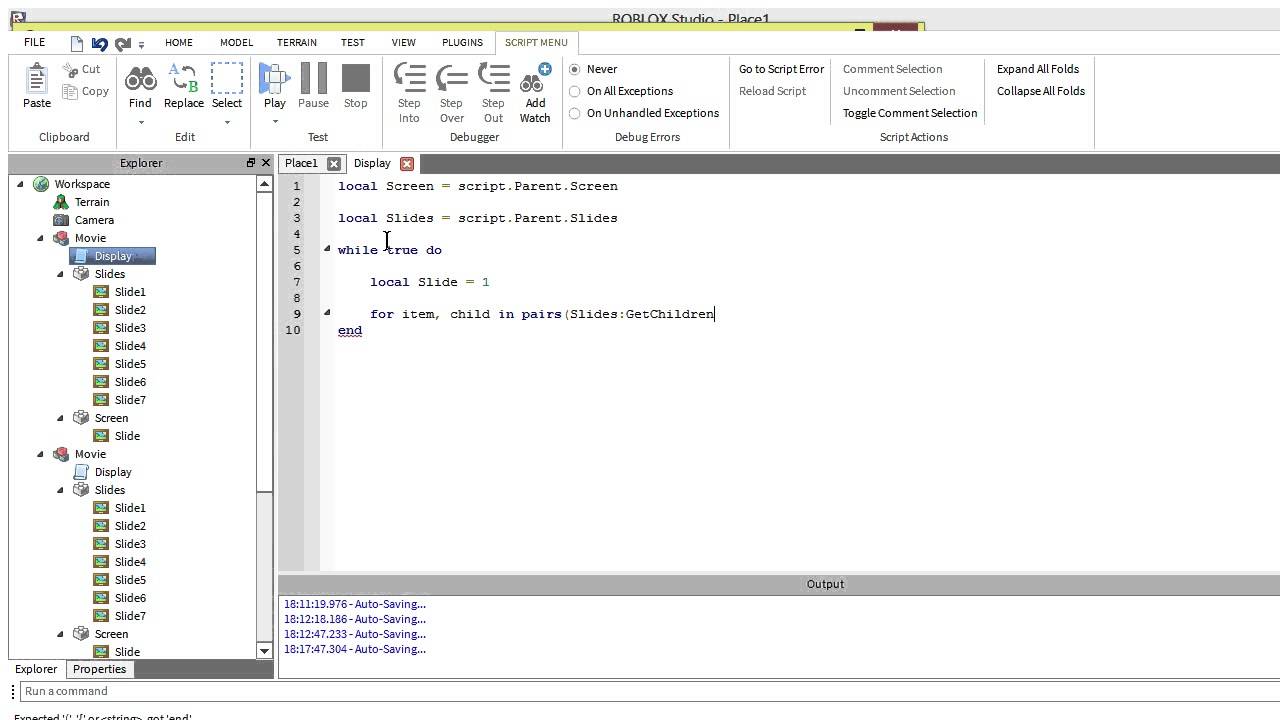Open the Play dropdown arrow
Viewport: 1280px width, 720px height.
[x=274, y=122]
